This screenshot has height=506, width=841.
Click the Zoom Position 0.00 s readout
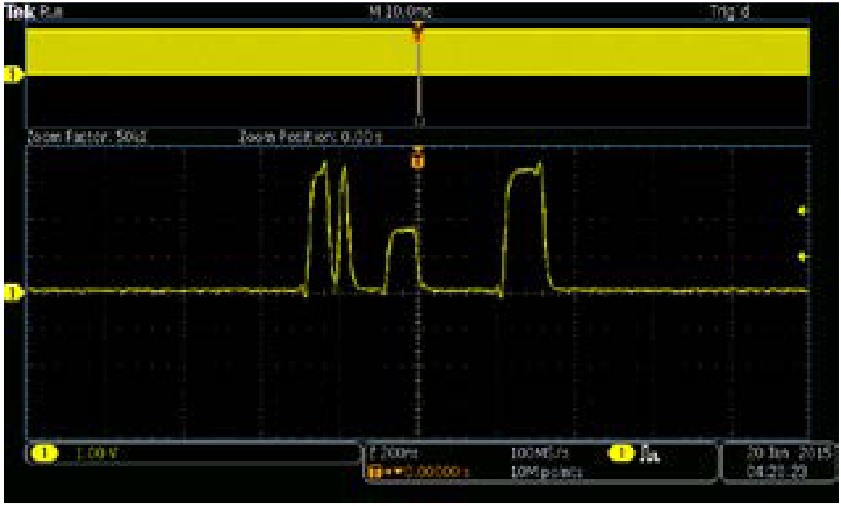[311, 137]
